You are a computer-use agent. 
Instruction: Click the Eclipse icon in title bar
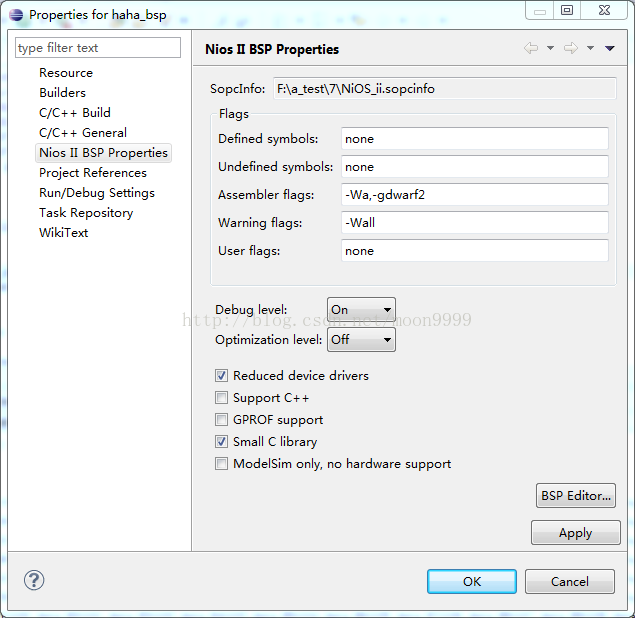(x=16, y=15)
